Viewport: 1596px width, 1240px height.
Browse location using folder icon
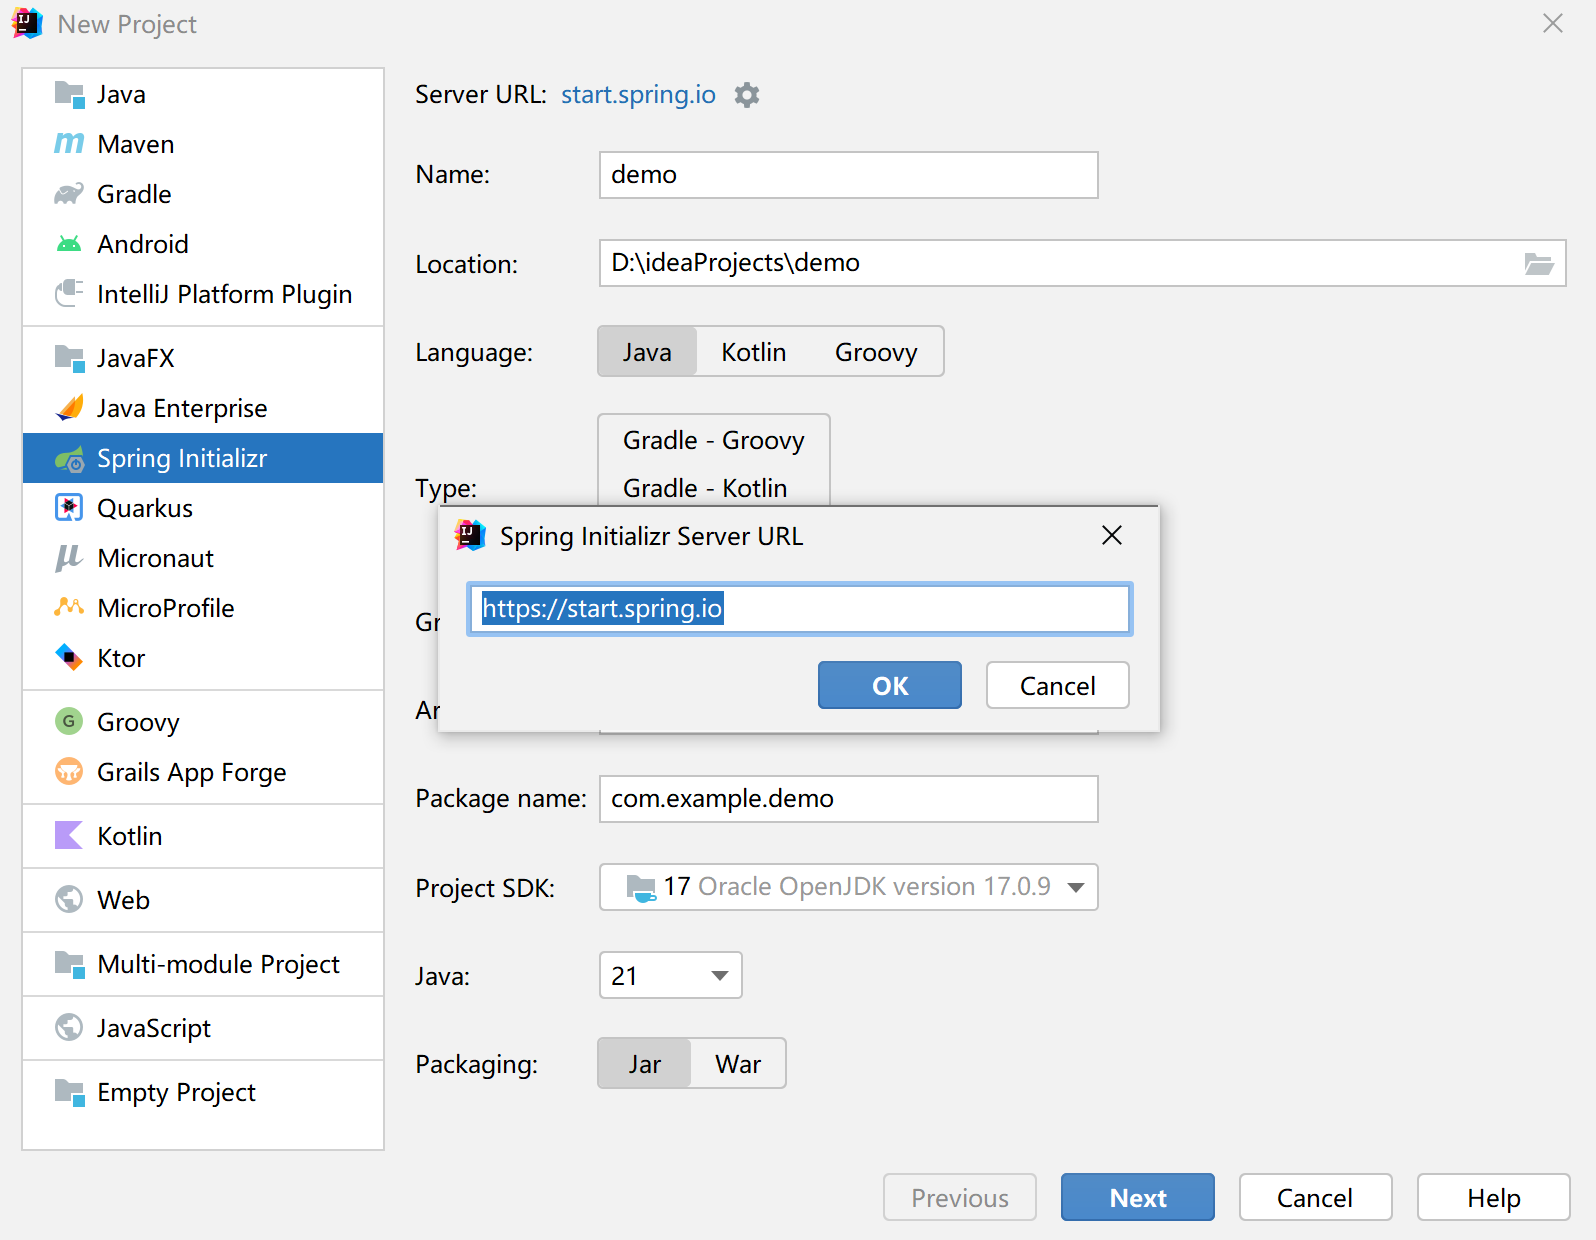click(1539, 264)
